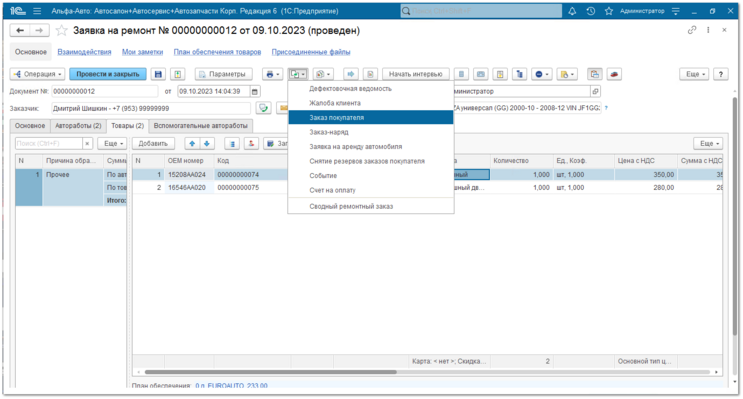This screenshot has height=399, width=743.
Task: Open План обеспечения товаров link
Action: 217,52
